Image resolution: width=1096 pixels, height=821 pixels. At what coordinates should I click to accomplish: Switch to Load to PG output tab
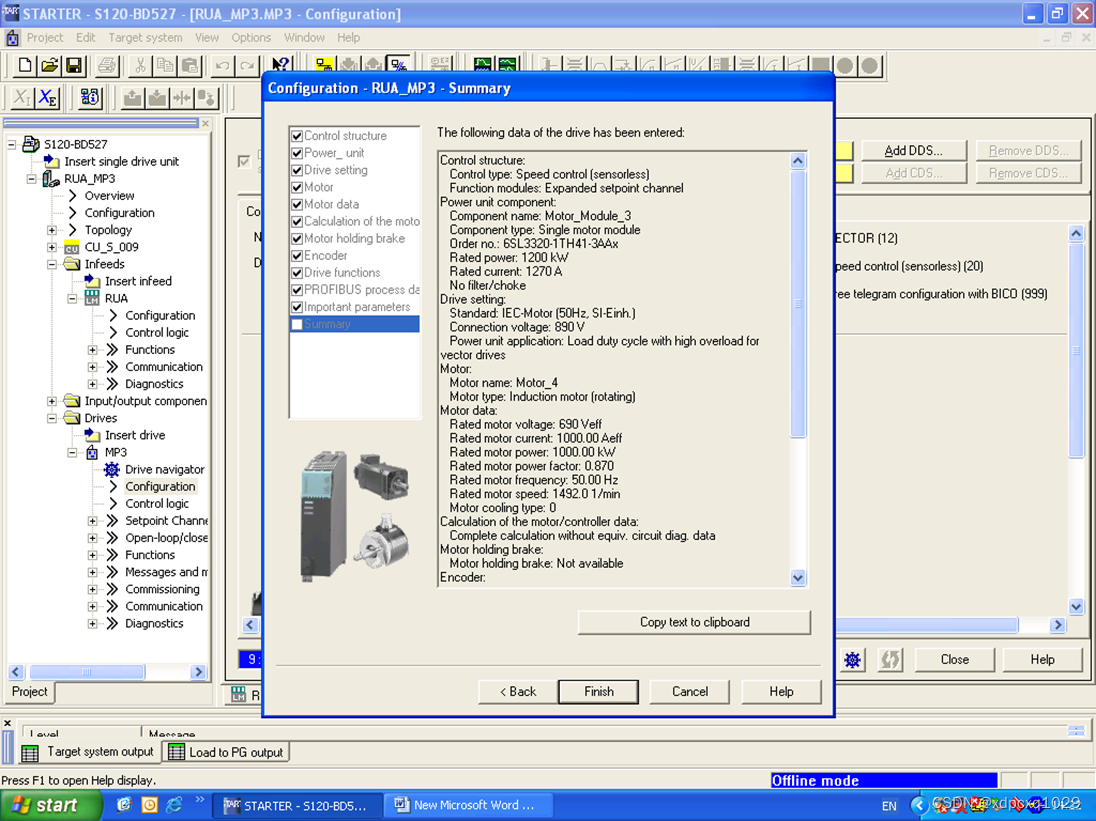point(227,752)
